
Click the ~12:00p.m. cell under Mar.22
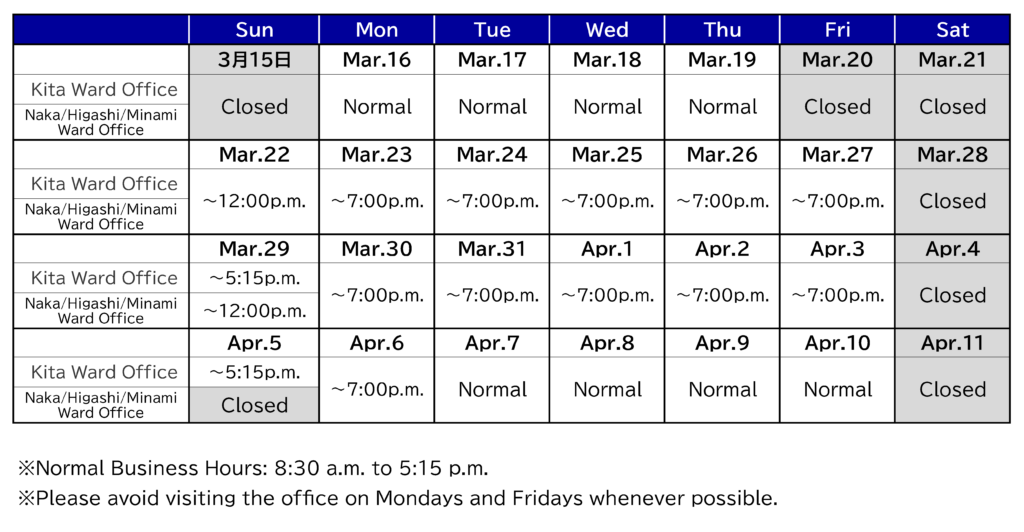coord(254,201)
